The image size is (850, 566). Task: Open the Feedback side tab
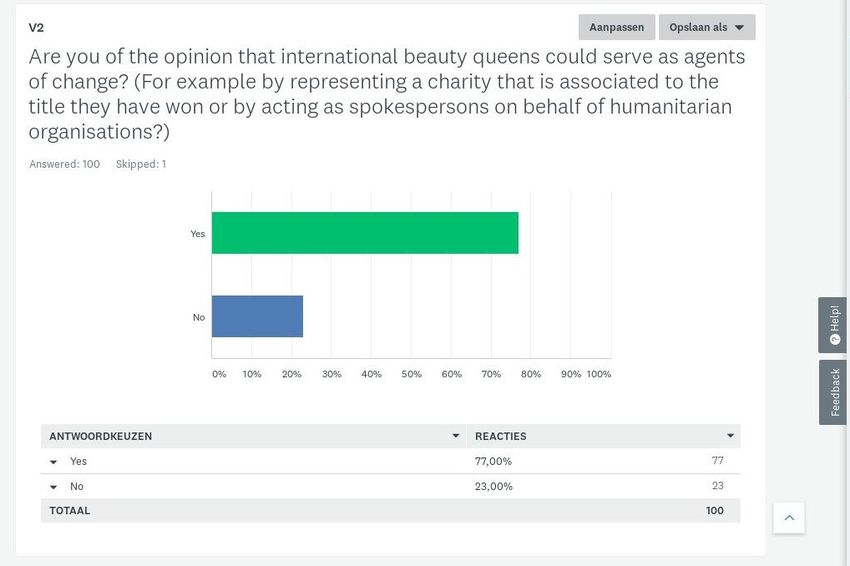(x=832, y=392)
